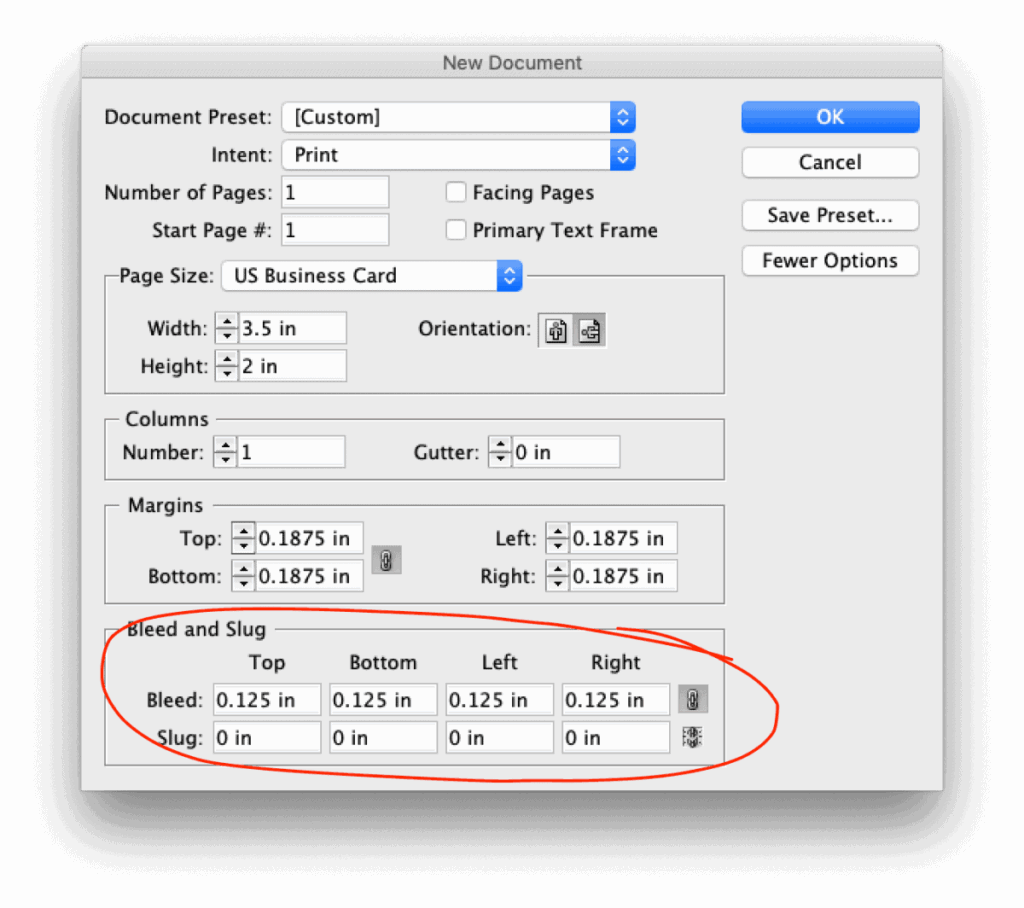Toggle the bleed settings chain link icon
The height and width of the screenshot is (908, 1024).
691,700
